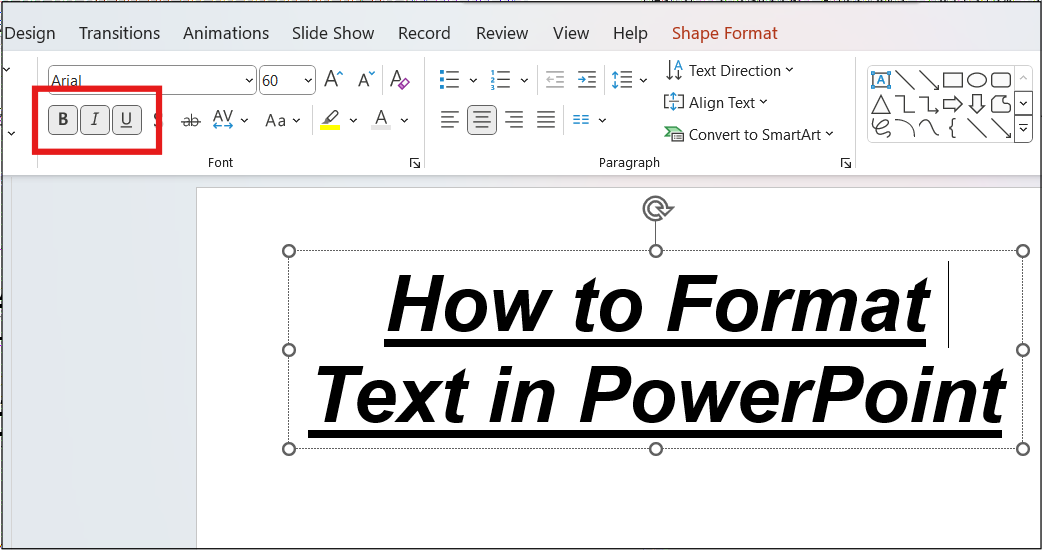Open the font size 60 dropdown
This screenshot has height=550, width=1042.
308,80
